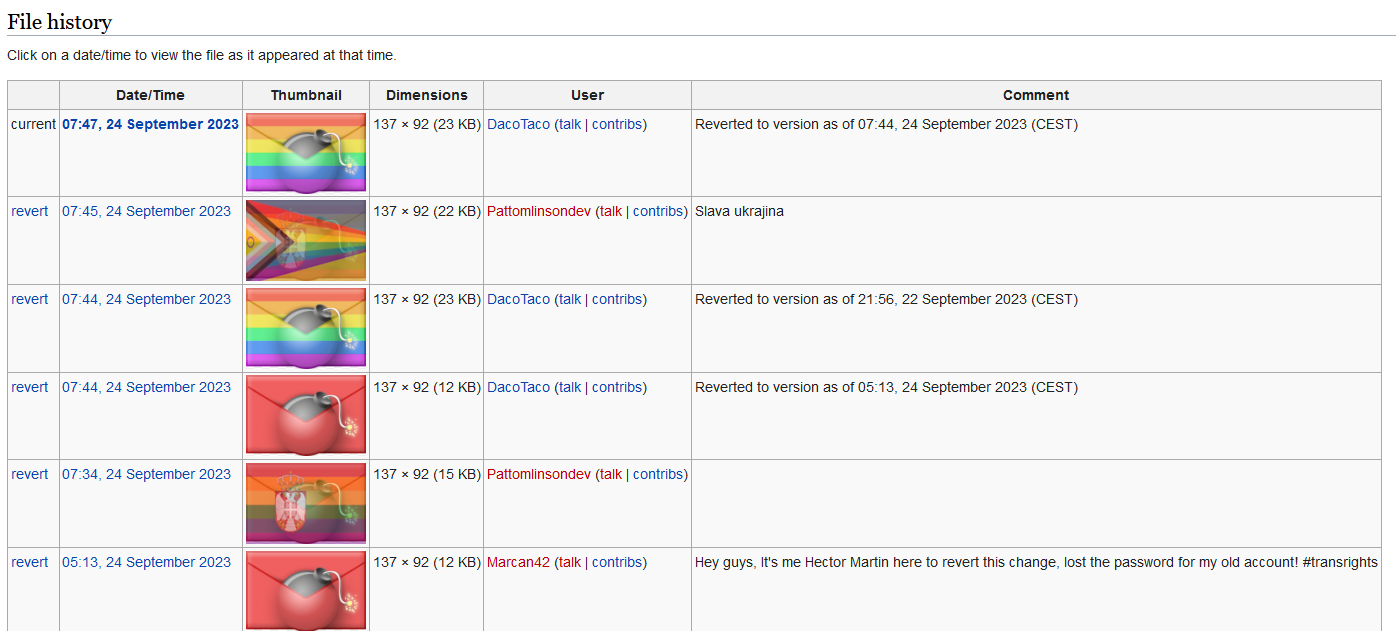View file as of 05:13, 24 September 2023
This screenshot has width=1396, height=631.
[x=146, y=562]
